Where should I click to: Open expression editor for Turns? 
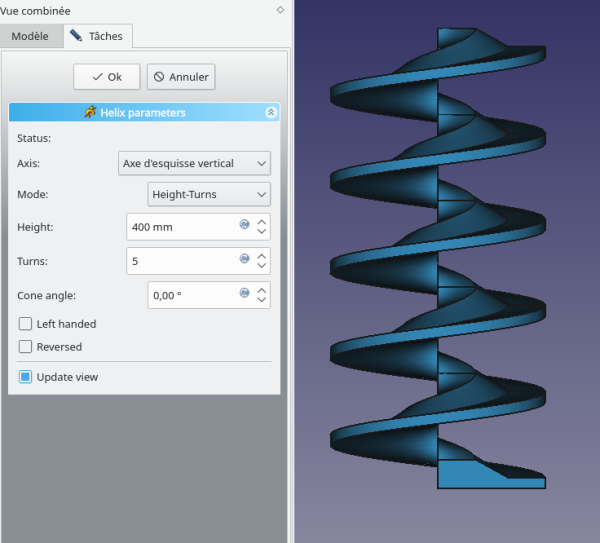pos(245,258)
